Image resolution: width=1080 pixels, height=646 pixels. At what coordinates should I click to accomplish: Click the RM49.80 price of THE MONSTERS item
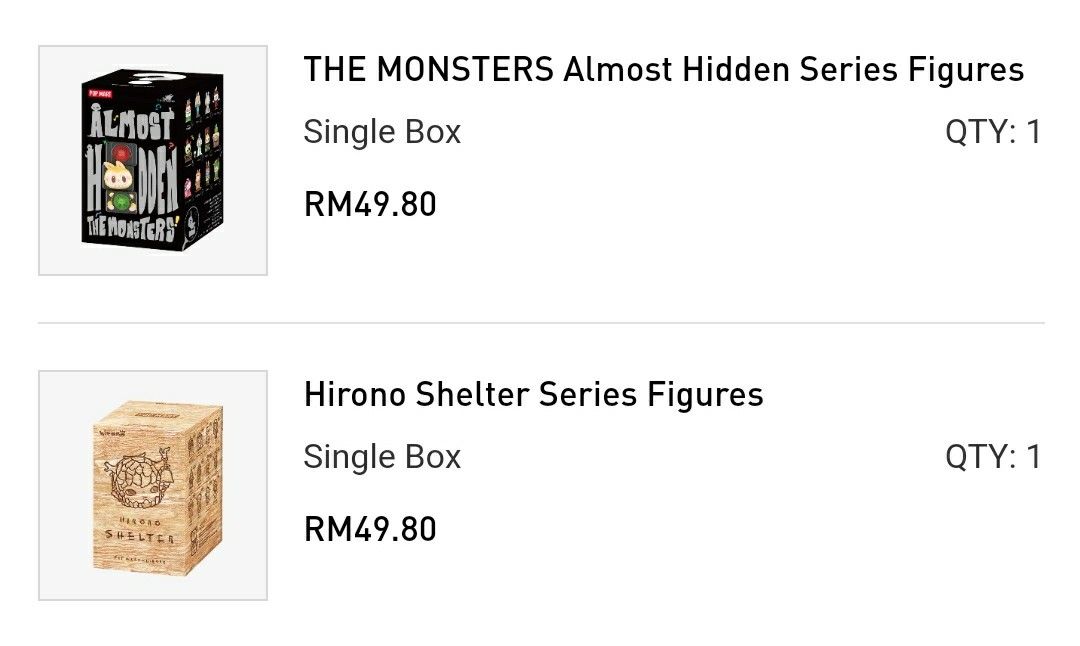(370, 205)
